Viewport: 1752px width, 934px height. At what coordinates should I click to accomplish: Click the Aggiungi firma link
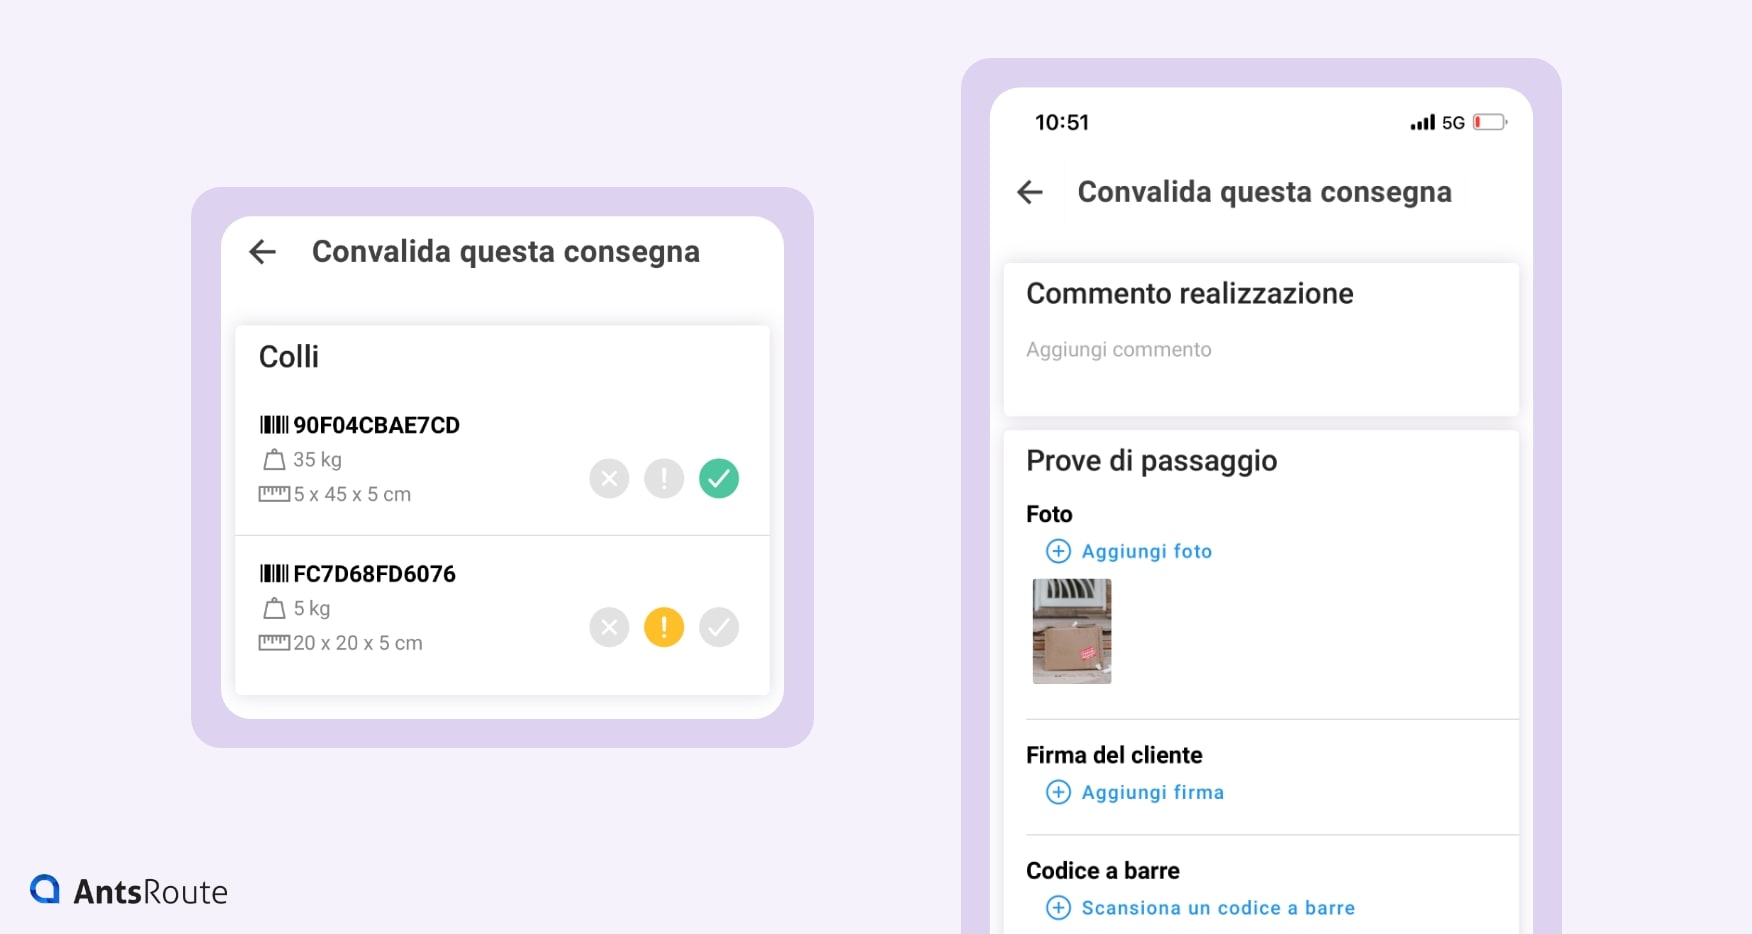(x=1152, y=792)
